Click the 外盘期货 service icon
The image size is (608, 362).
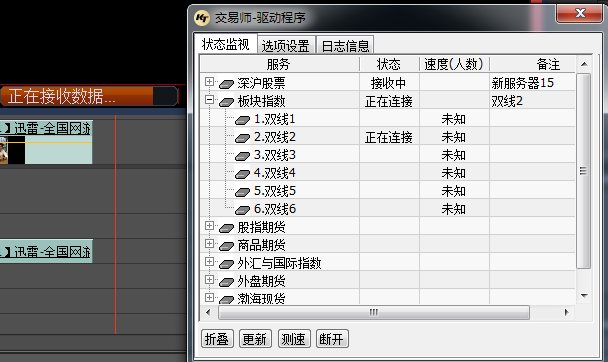point(226,282)
